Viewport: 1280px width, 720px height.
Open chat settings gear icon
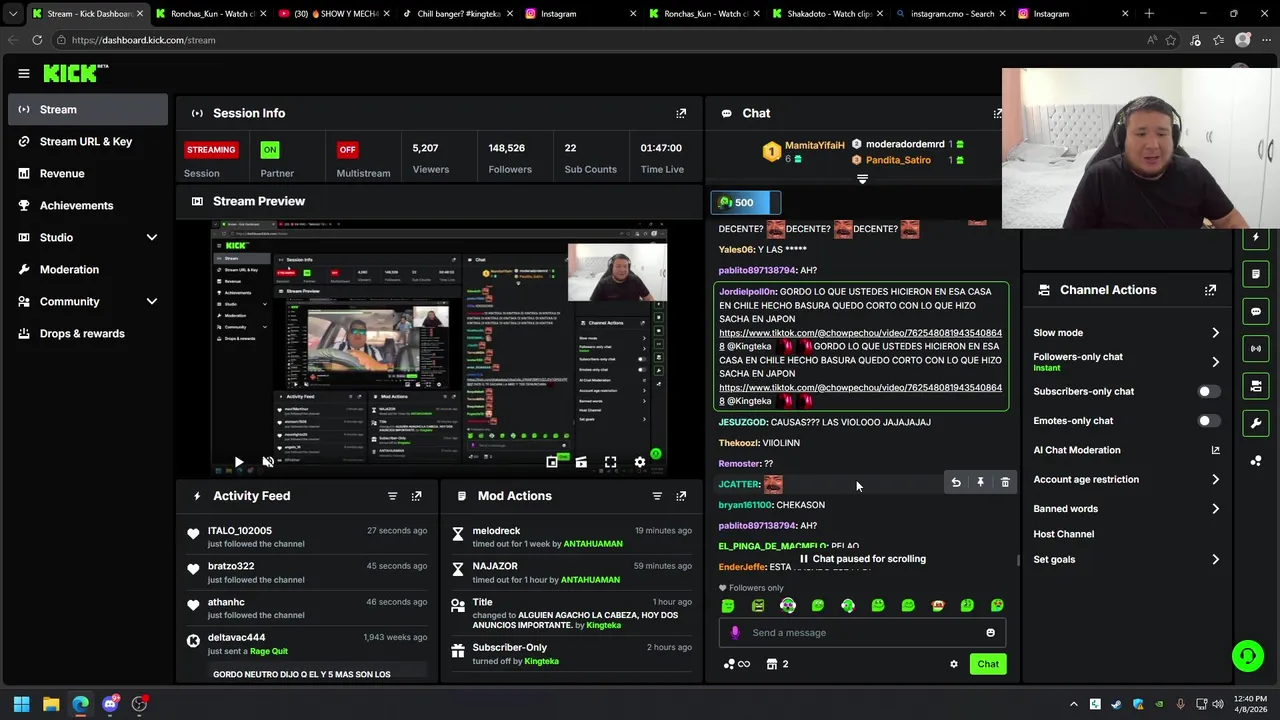(x=953, y=664)
